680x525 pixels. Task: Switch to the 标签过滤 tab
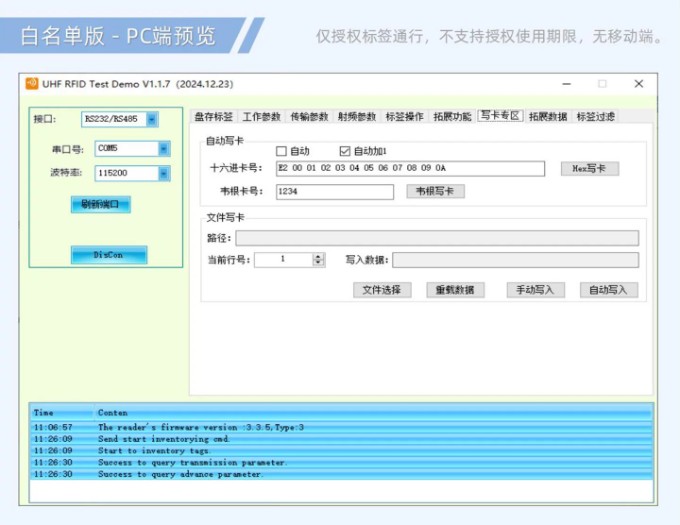[596, 117]
